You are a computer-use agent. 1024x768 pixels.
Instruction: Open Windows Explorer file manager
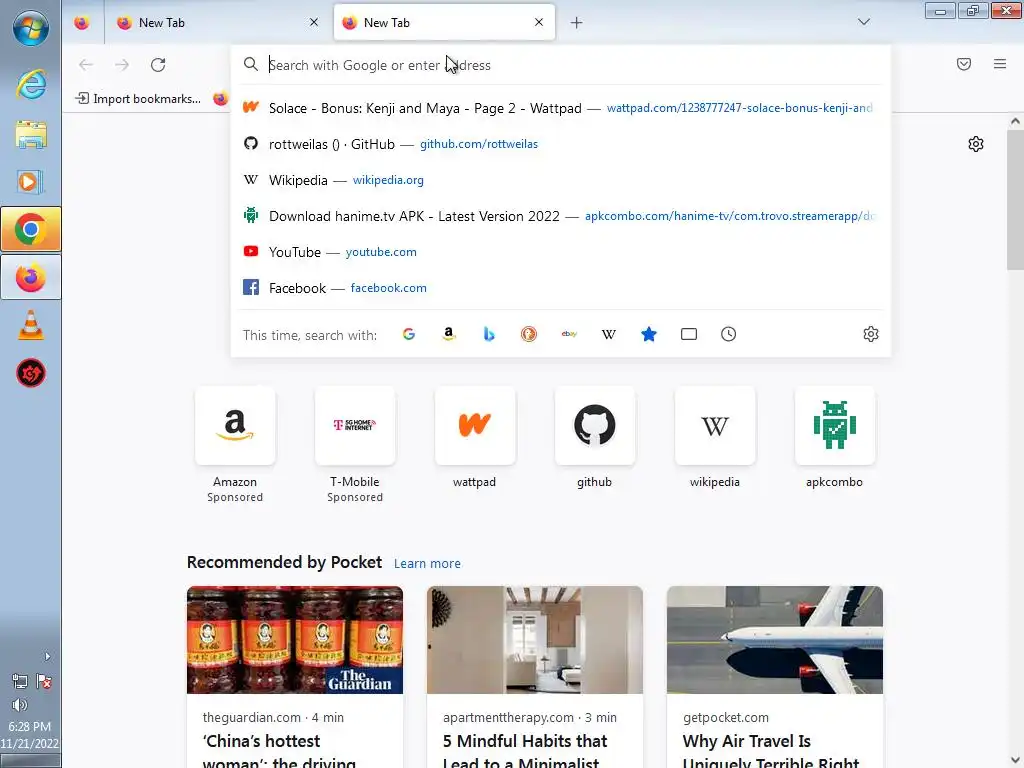[x=31, y=135]
